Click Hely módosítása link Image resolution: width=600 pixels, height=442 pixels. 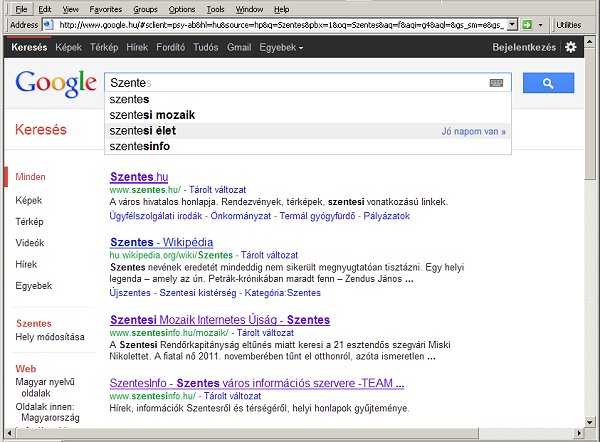click(50, 337)
